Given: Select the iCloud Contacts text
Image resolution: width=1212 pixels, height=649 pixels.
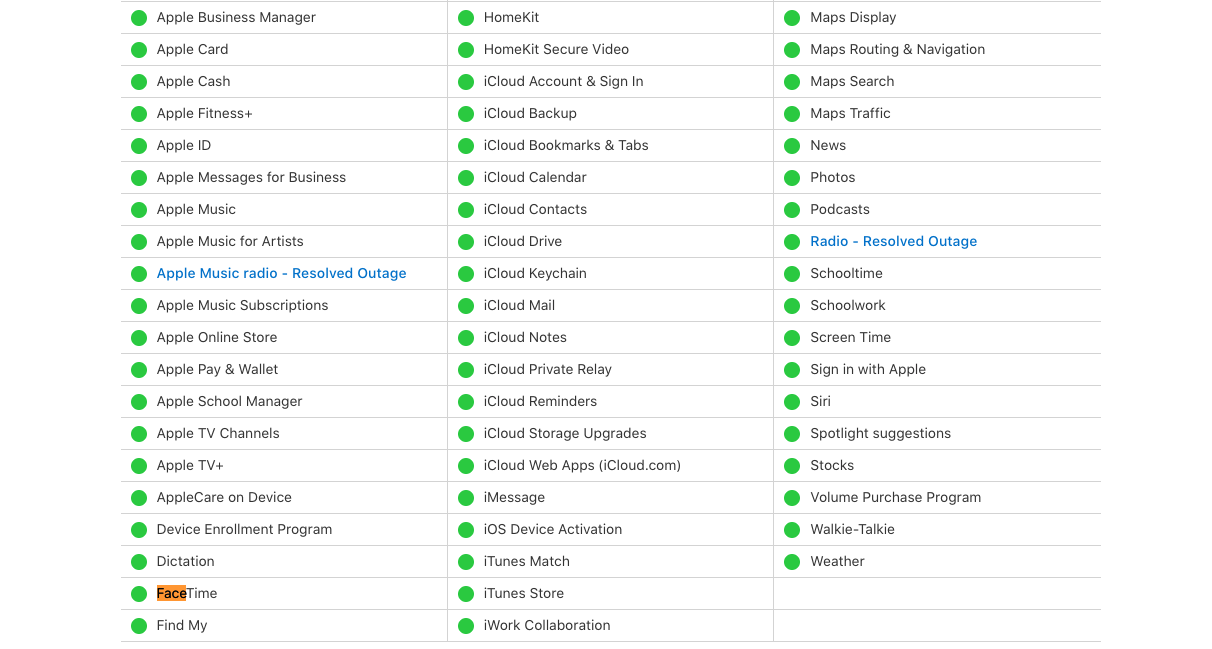Looking at the screenshot, I should 535,209.
